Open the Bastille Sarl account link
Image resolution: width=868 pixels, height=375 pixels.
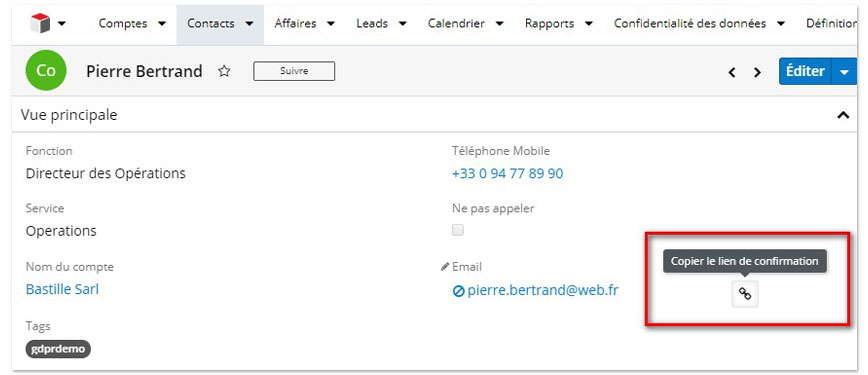coord(62,289)
